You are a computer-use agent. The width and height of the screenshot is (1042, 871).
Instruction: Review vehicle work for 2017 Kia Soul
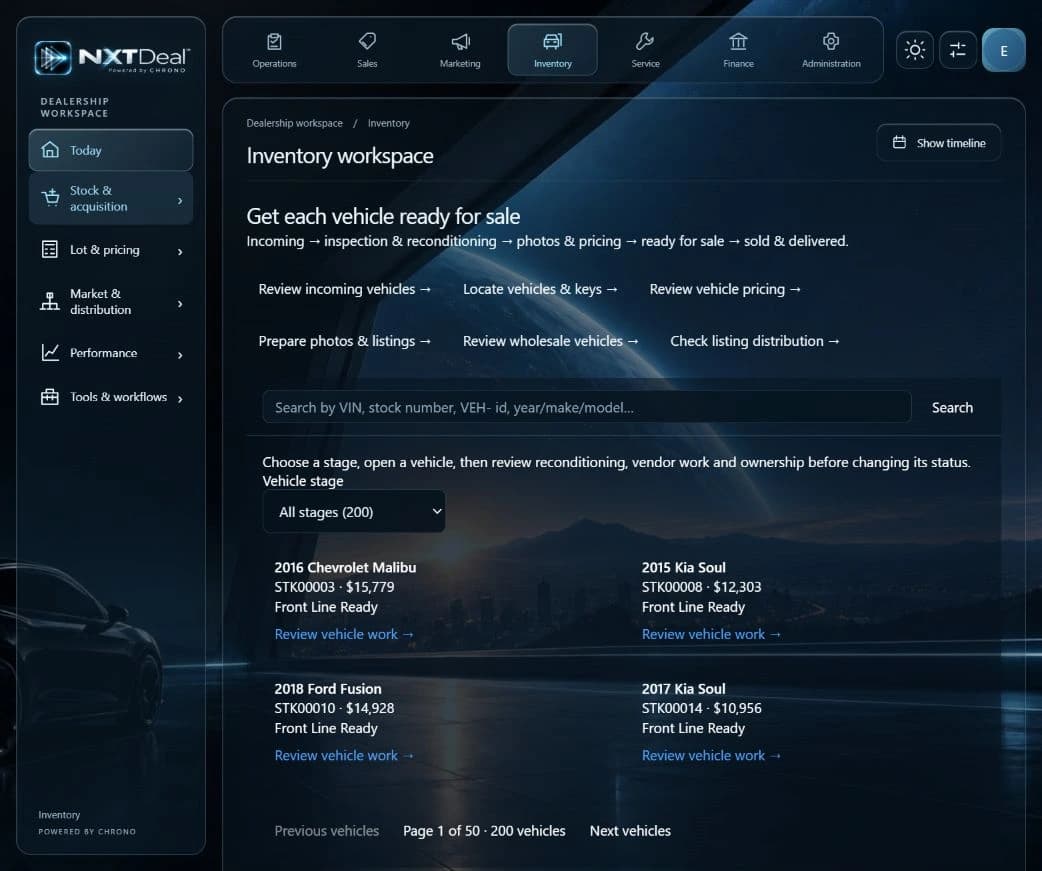pos(710,755)
